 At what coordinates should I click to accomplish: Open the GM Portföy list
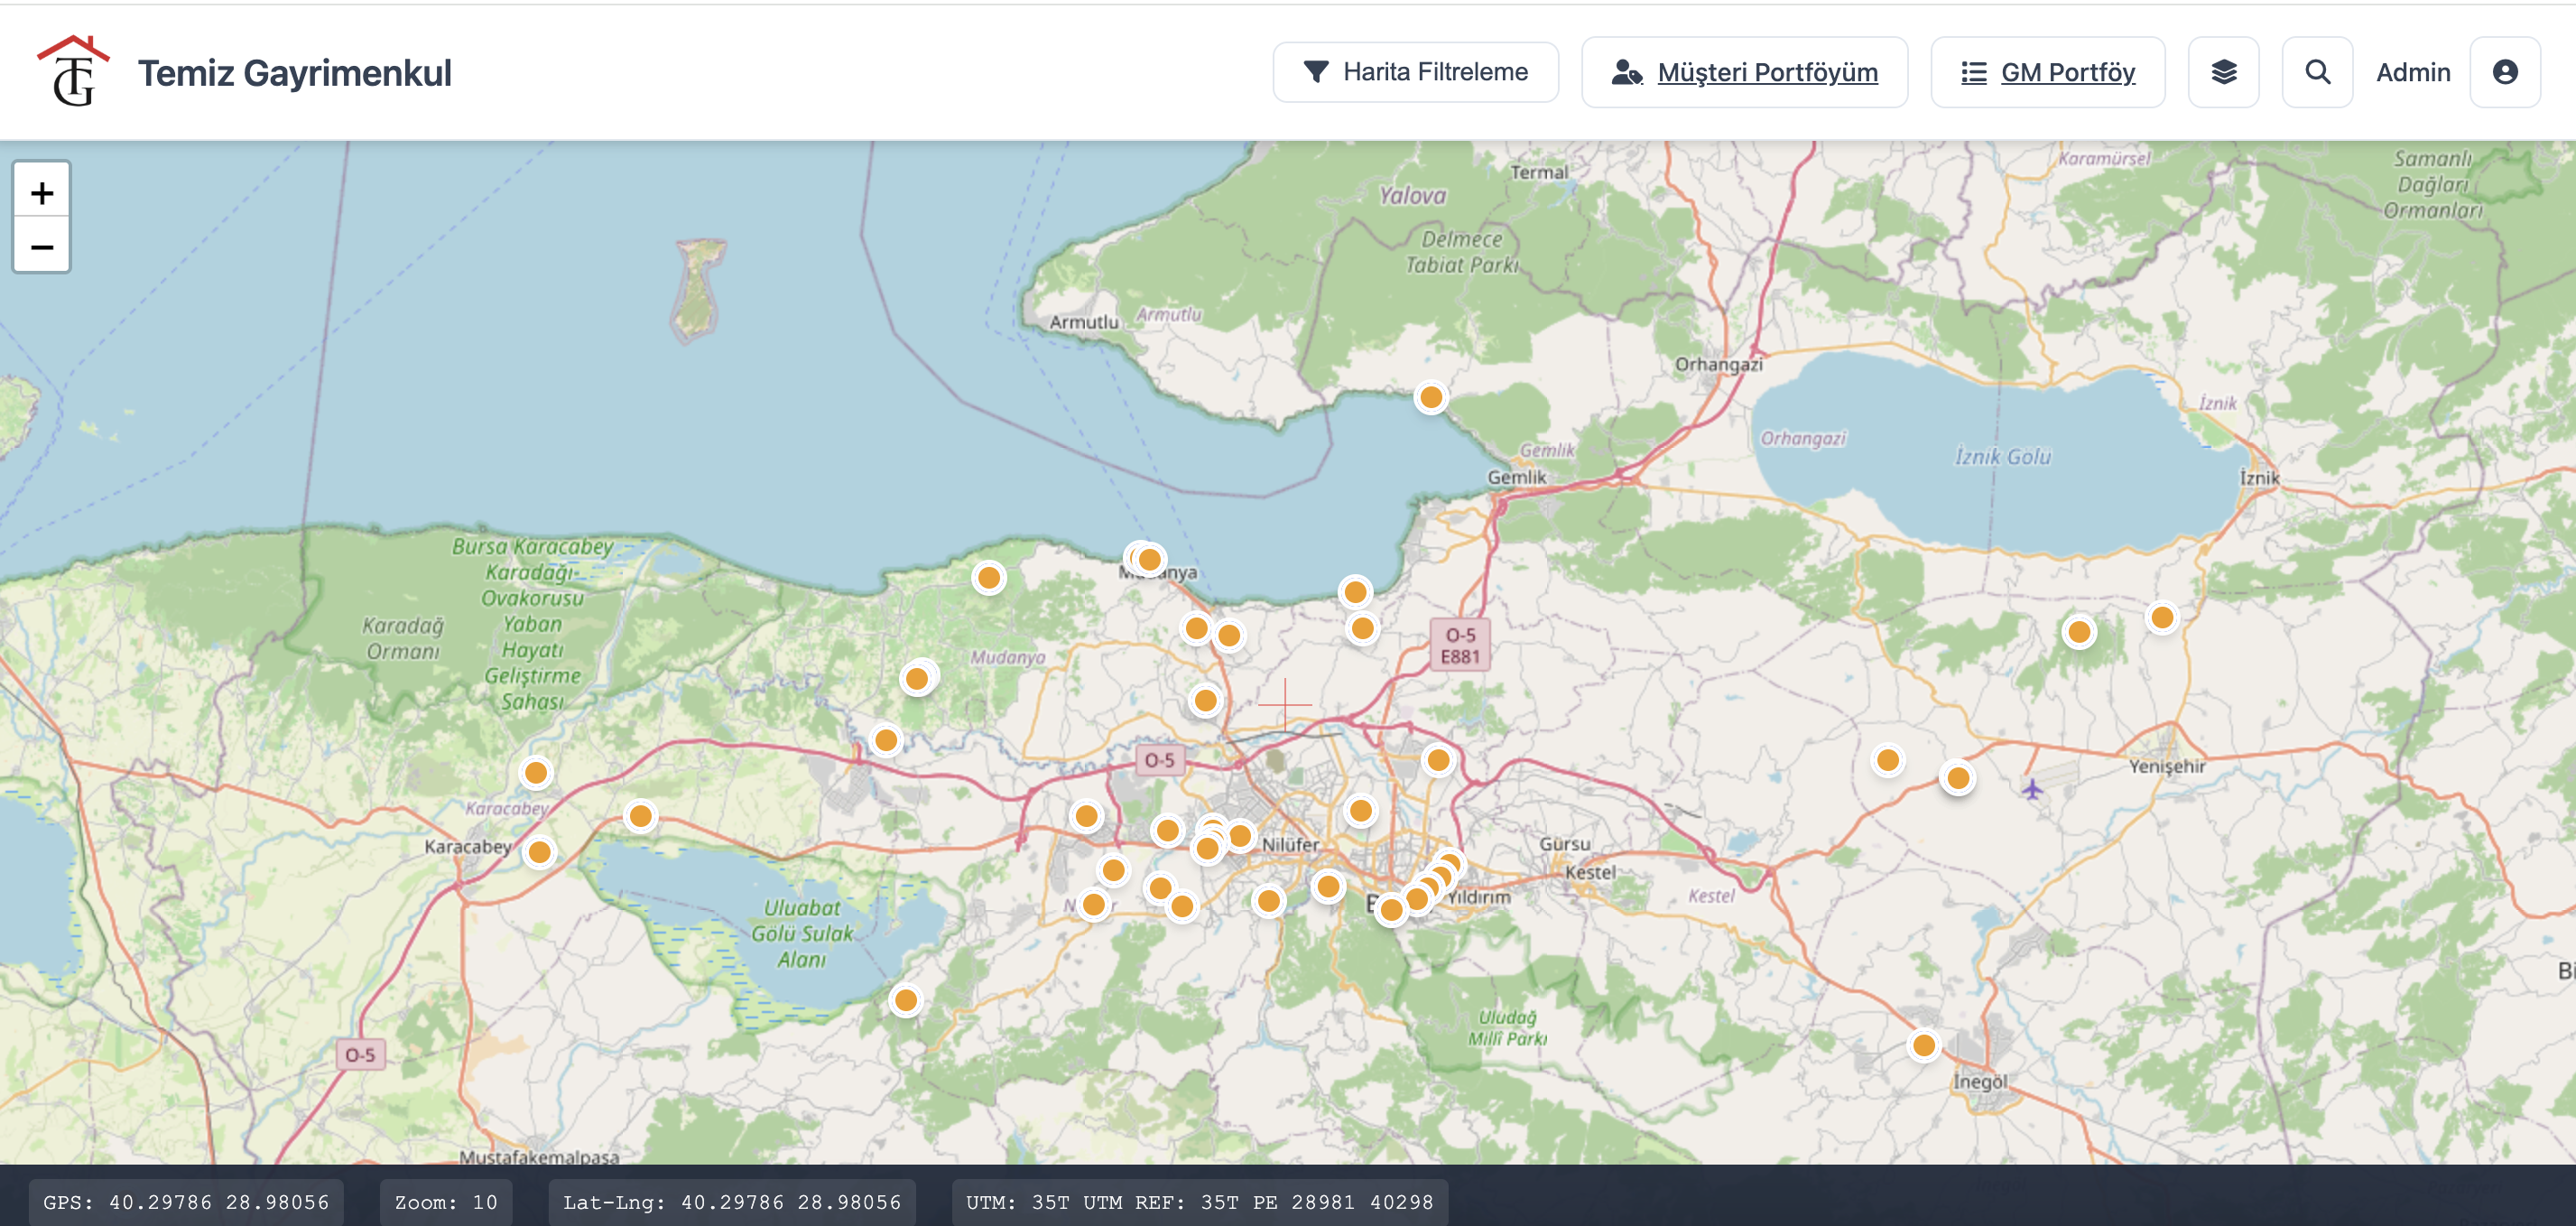point(2047,72)
